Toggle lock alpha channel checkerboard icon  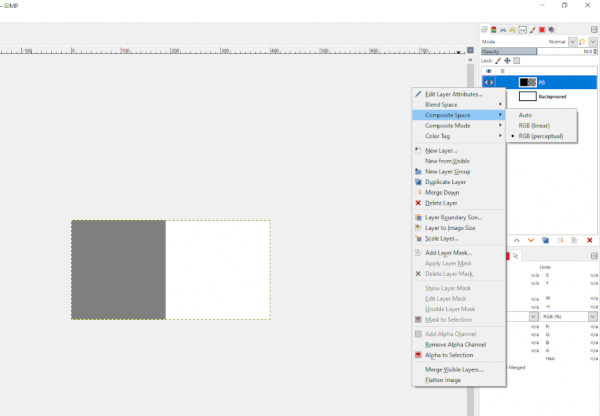tap(517, 60)
